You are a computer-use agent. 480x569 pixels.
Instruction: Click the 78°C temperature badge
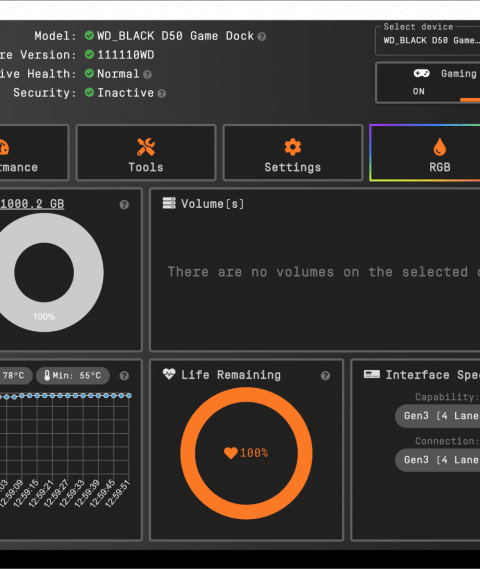(x=15, y=376)
